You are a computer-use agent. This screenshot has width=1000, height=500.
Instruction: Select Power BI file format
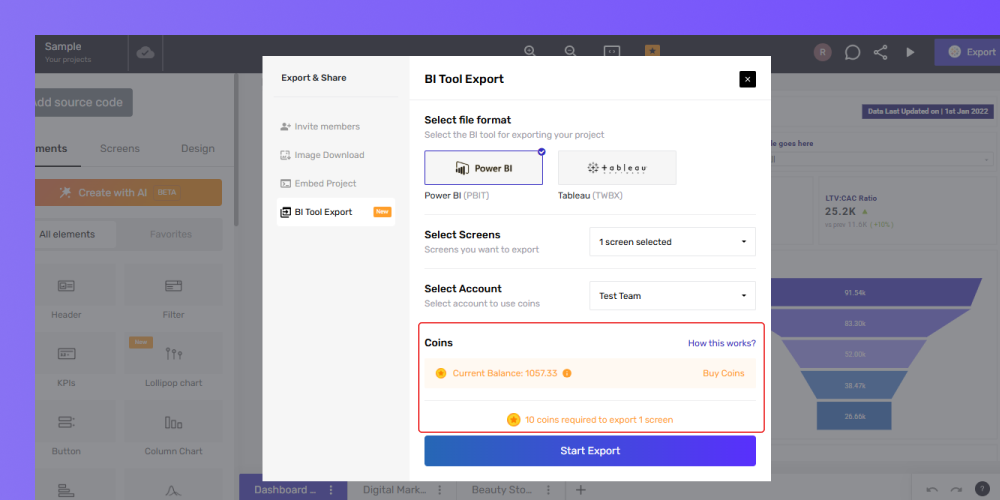[x=483, y=168]
